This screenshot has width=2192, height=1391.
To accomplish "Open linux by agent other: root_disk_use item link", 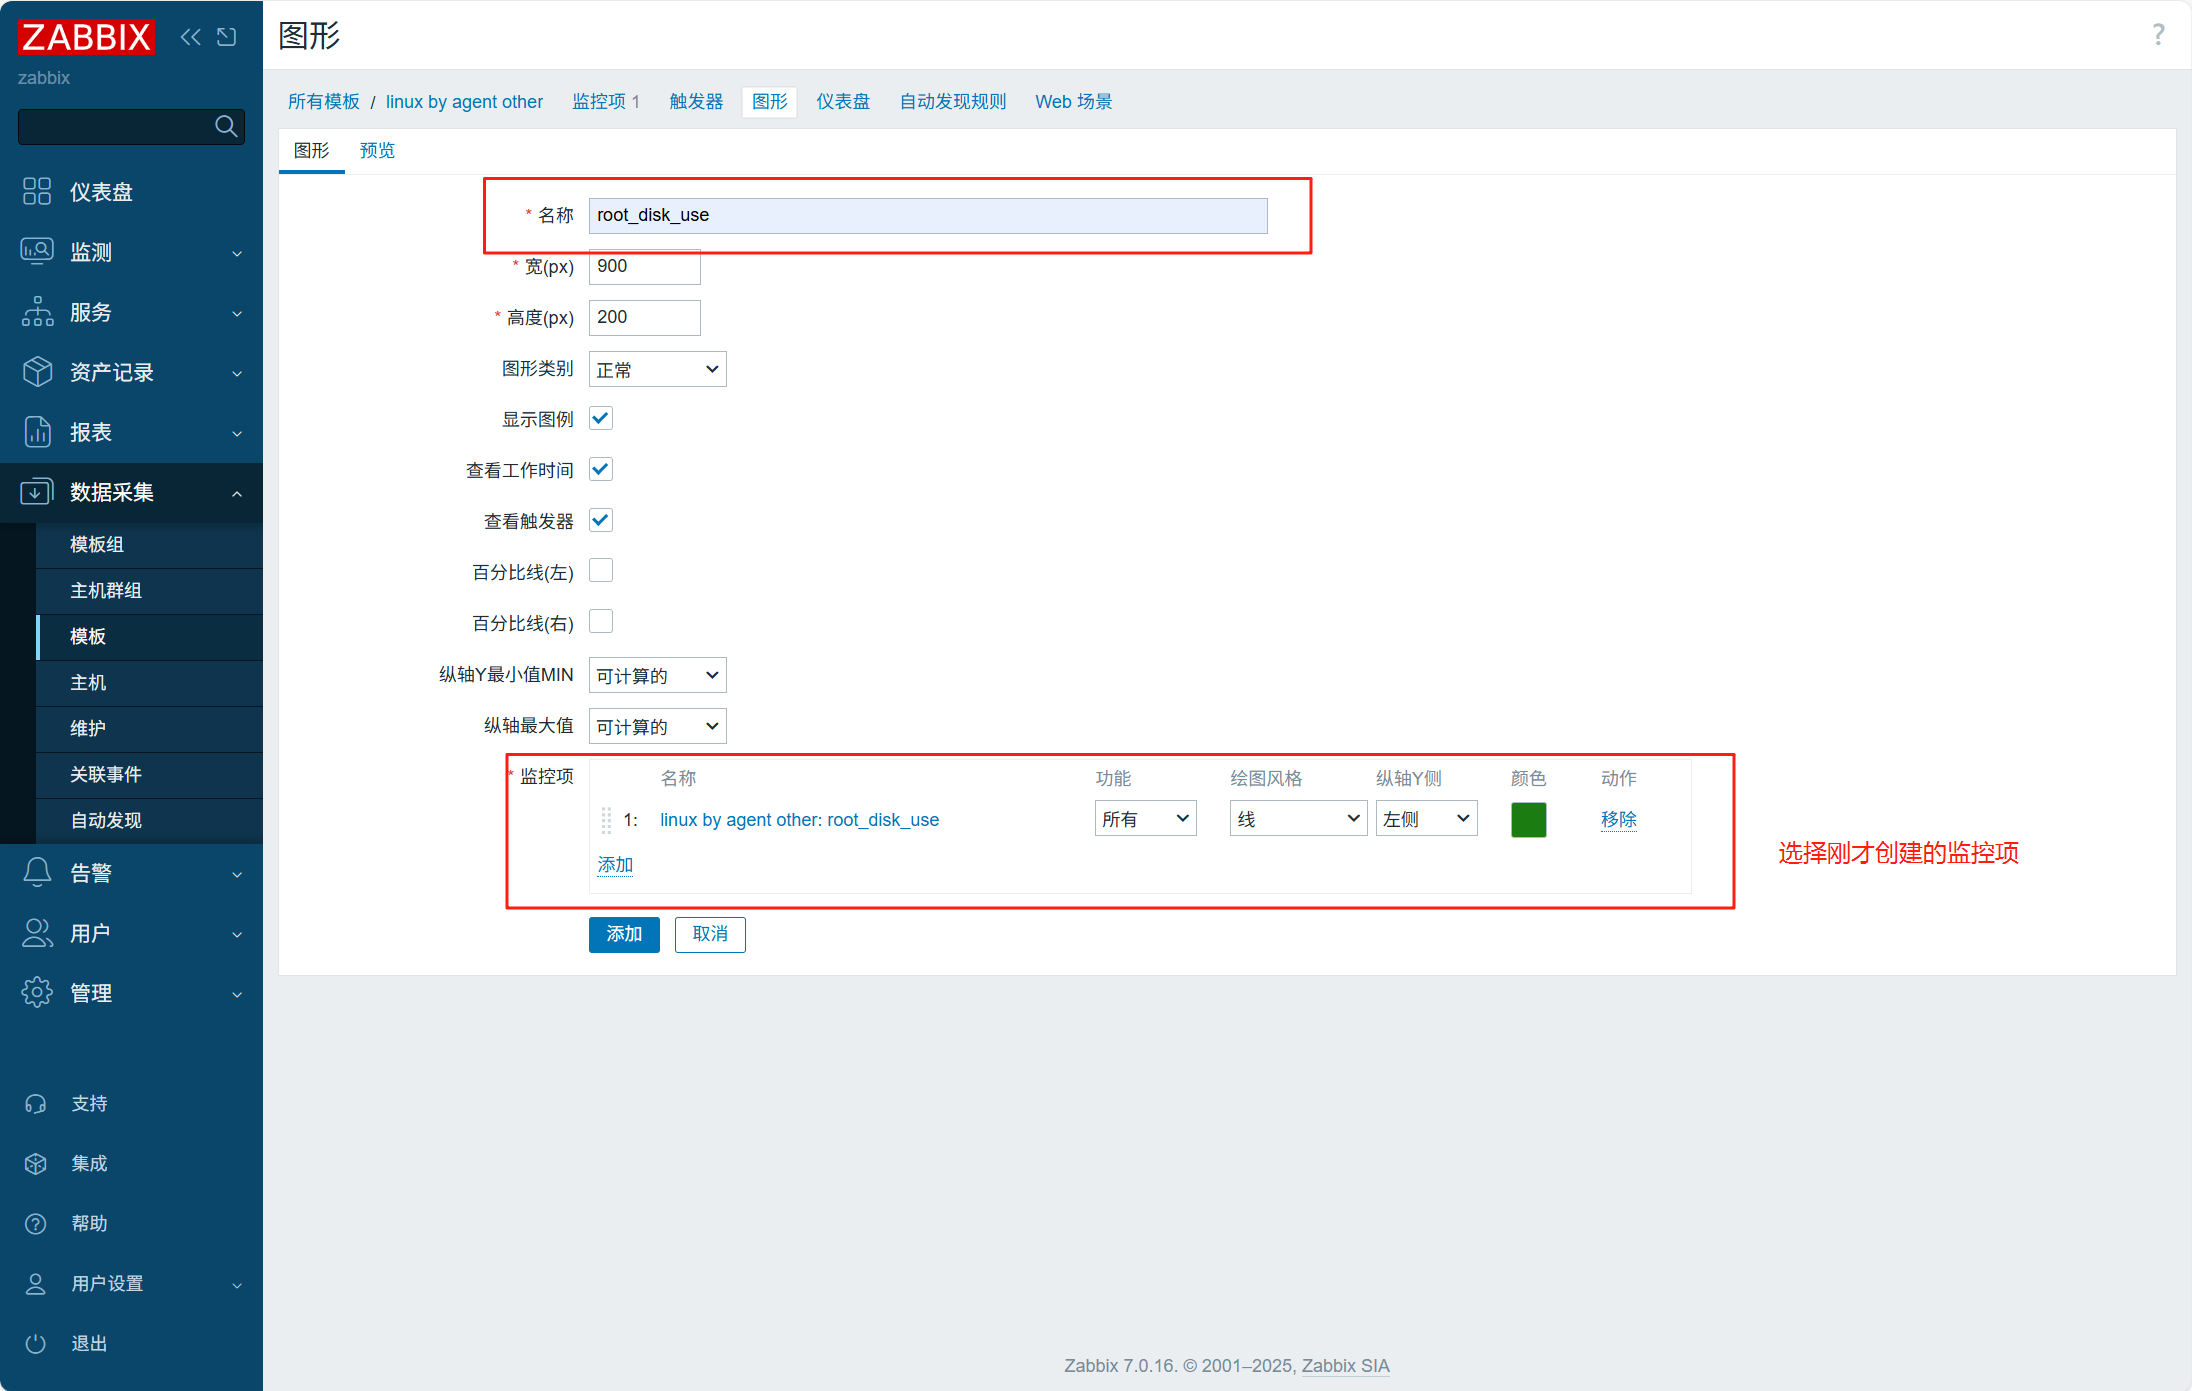I will coord(799,819).
